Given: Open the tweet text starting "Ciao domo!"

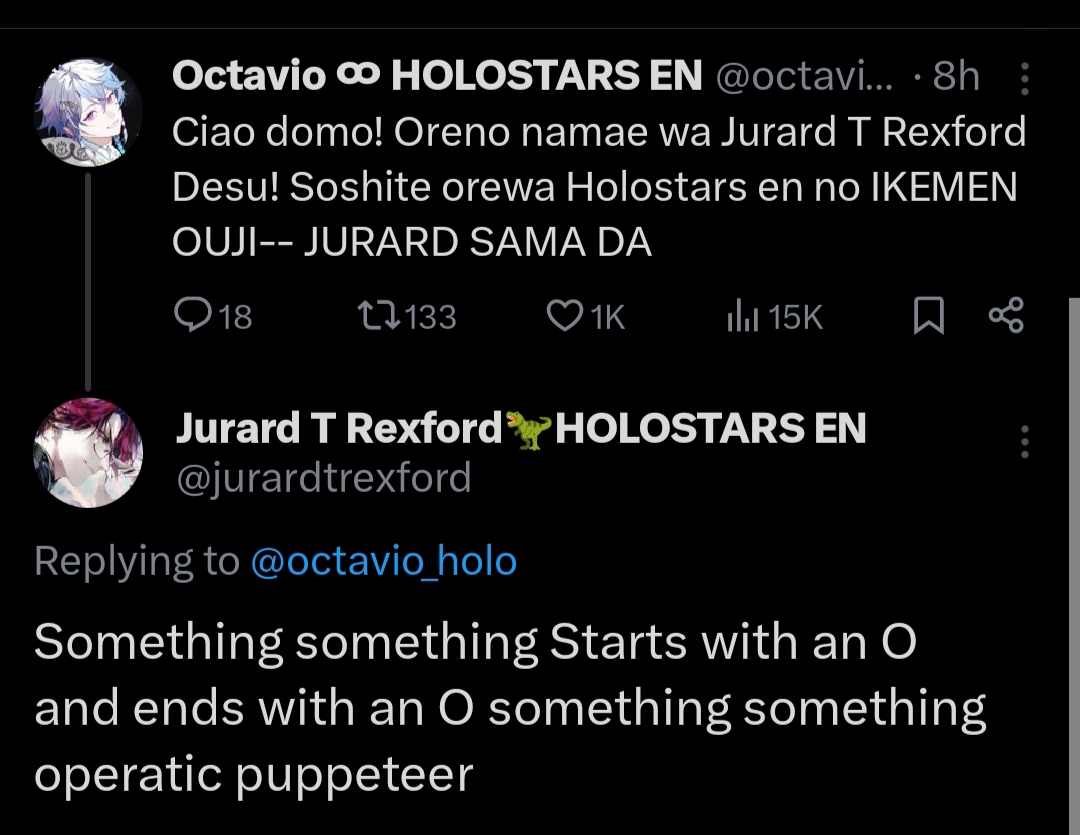Looking at the screenshot, I should click(x=599, y=186).
